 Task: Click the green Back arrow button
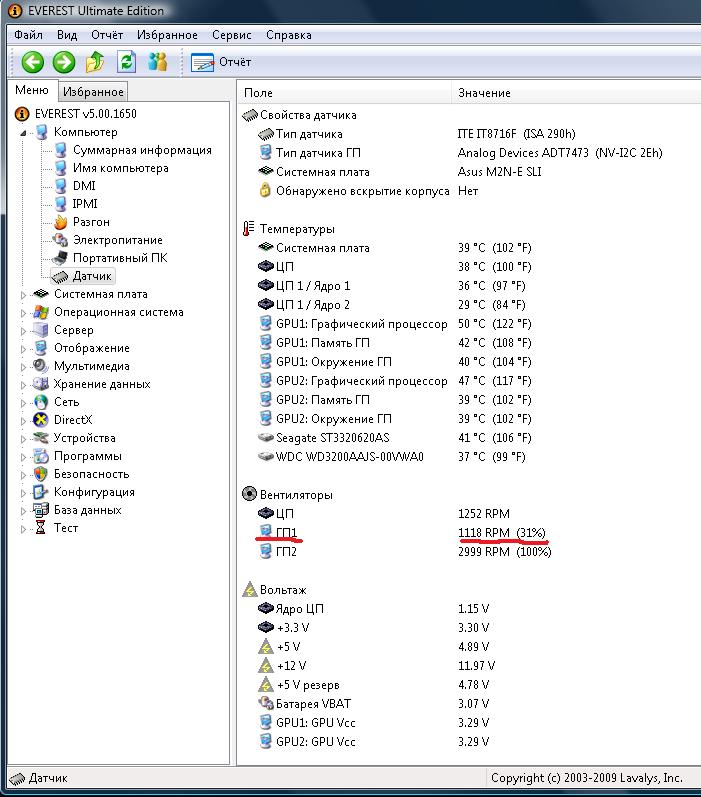click(33, 63)
